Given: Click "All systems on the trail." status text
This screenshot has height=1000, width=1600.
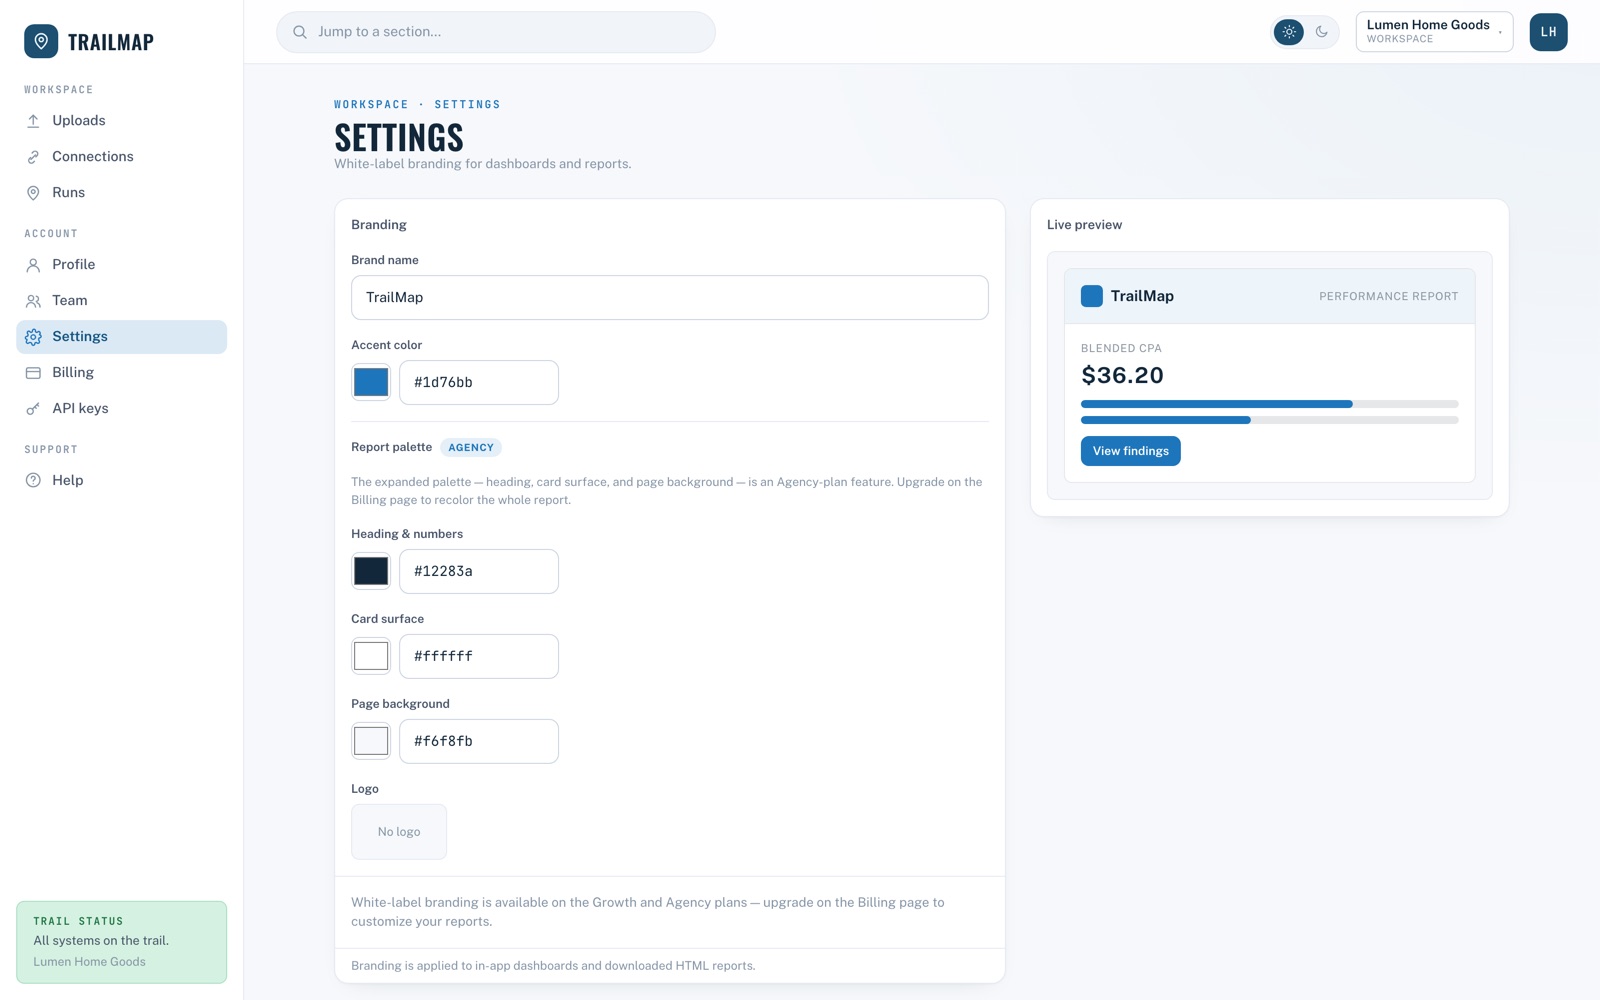Looking at the screenshot, I should [x=101, y=941].
